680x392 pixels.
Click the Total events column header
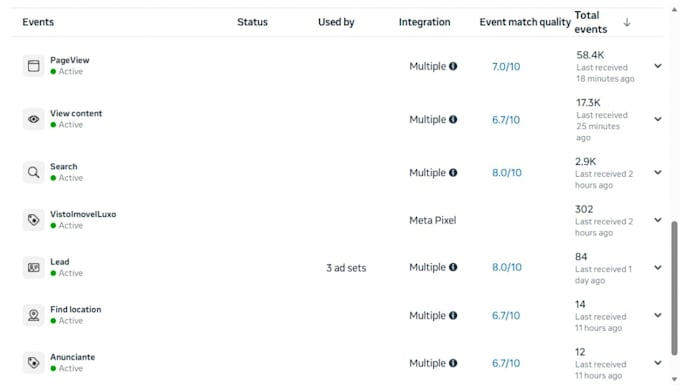pyautogui.click(x=591, y=22)
